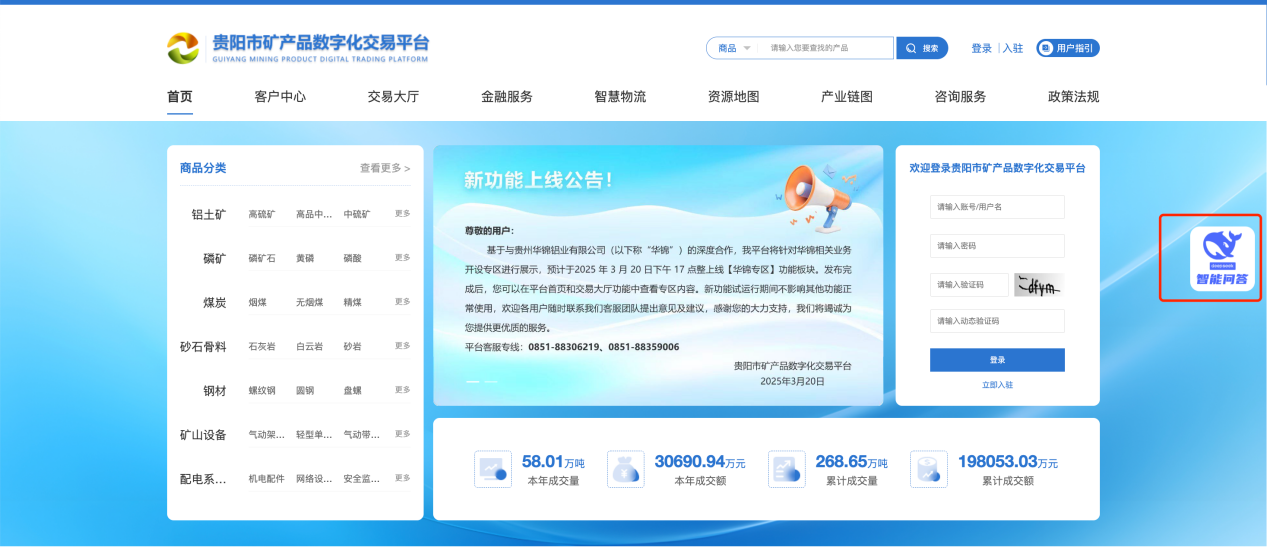Click the platform logo at top left
Screen dimensions: 1267x548
tap(183, 48)
